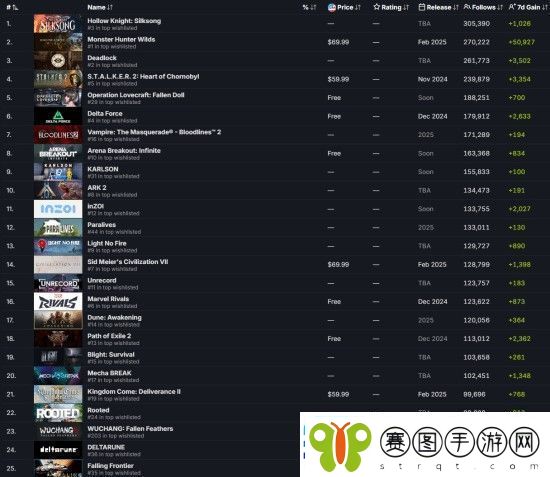
Task: Open the Rooted game thumbnail
Action: tap(58, 413)
